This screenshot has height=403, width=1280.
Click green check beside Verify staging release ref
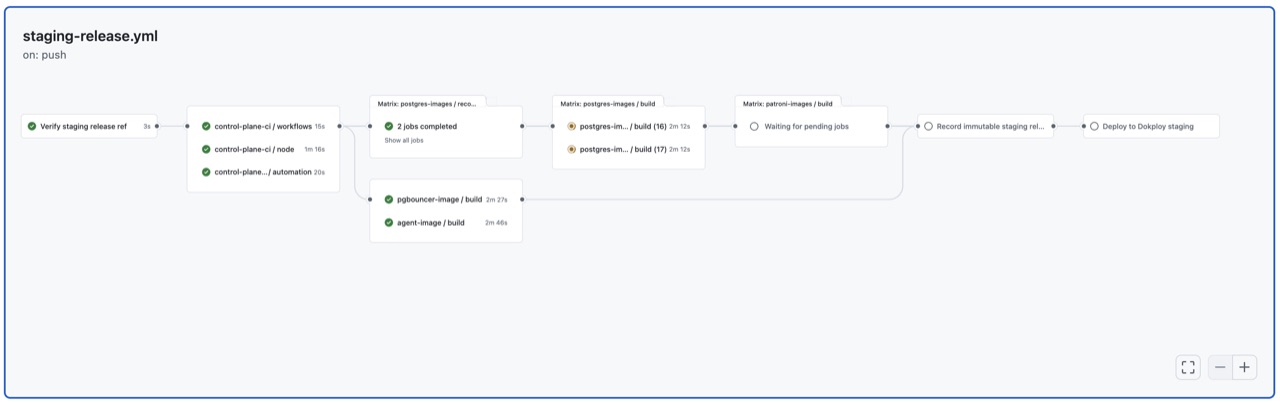(x=32, y=127)
